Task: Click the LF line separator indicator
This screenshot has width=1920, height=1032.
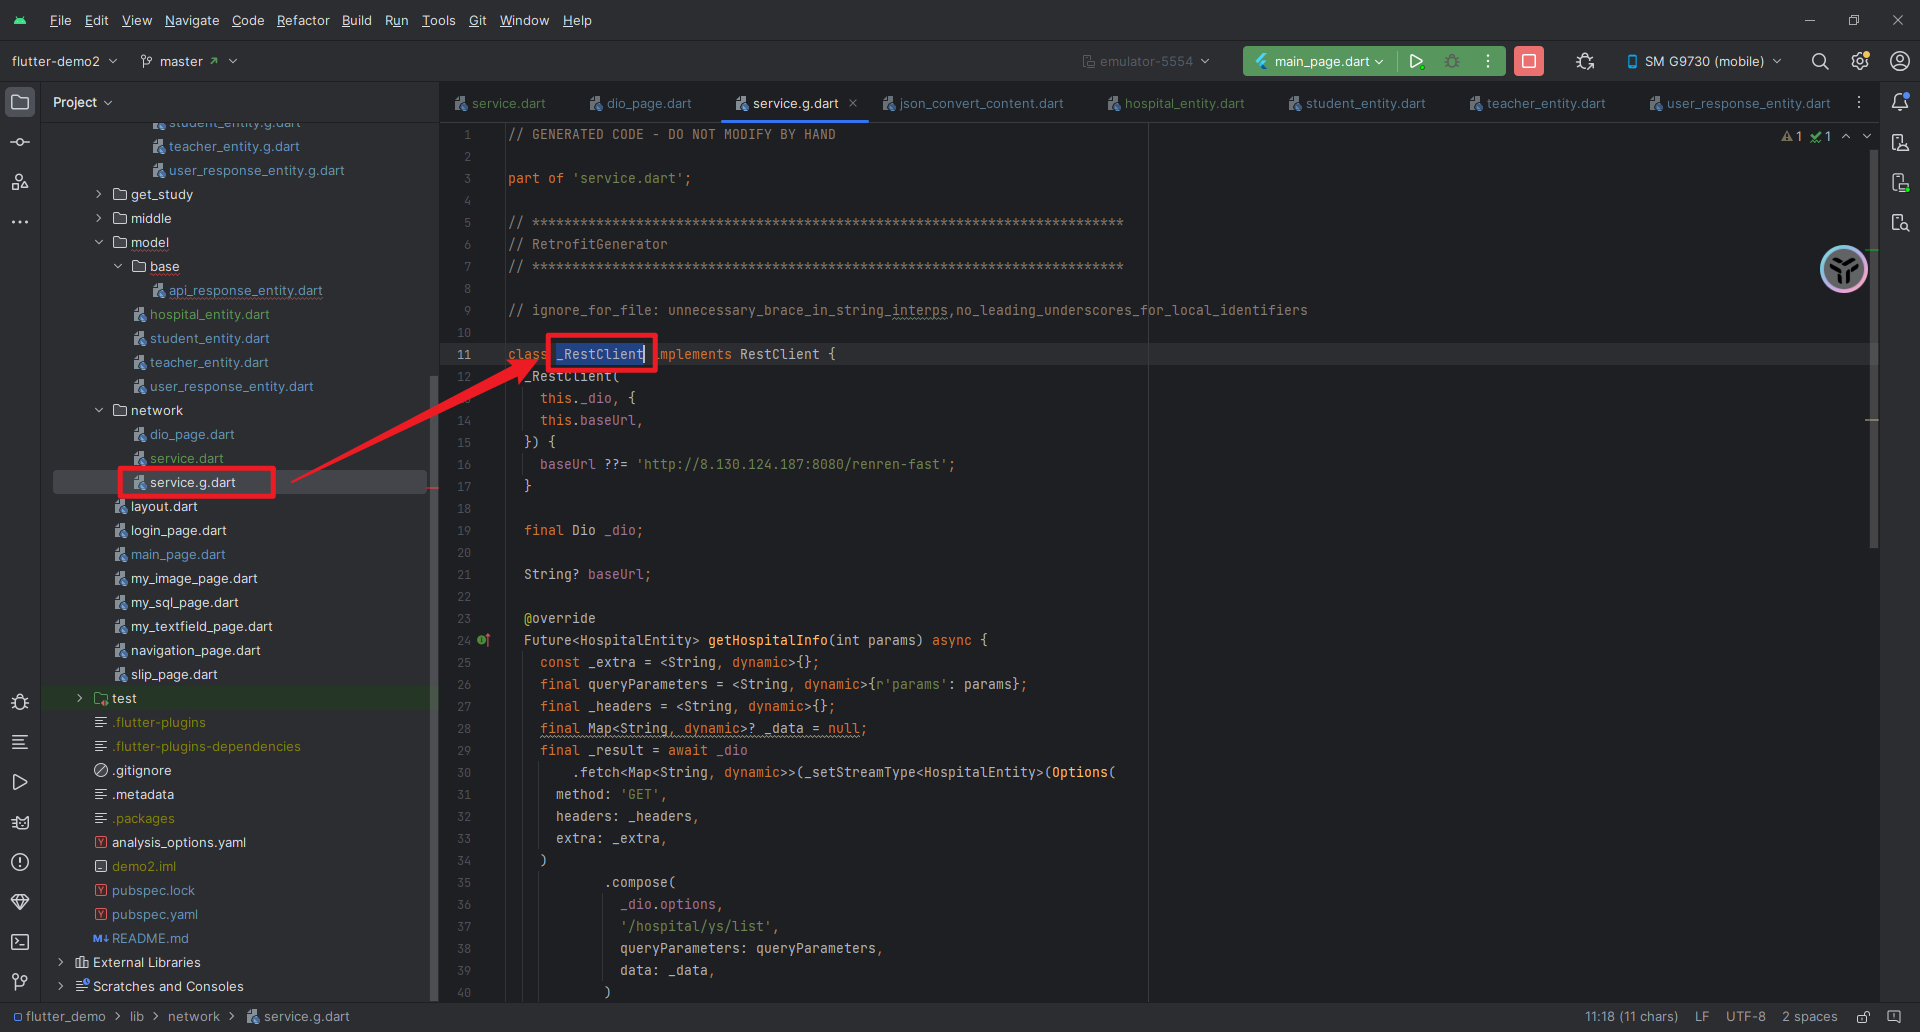Action: (1702, 1016)
